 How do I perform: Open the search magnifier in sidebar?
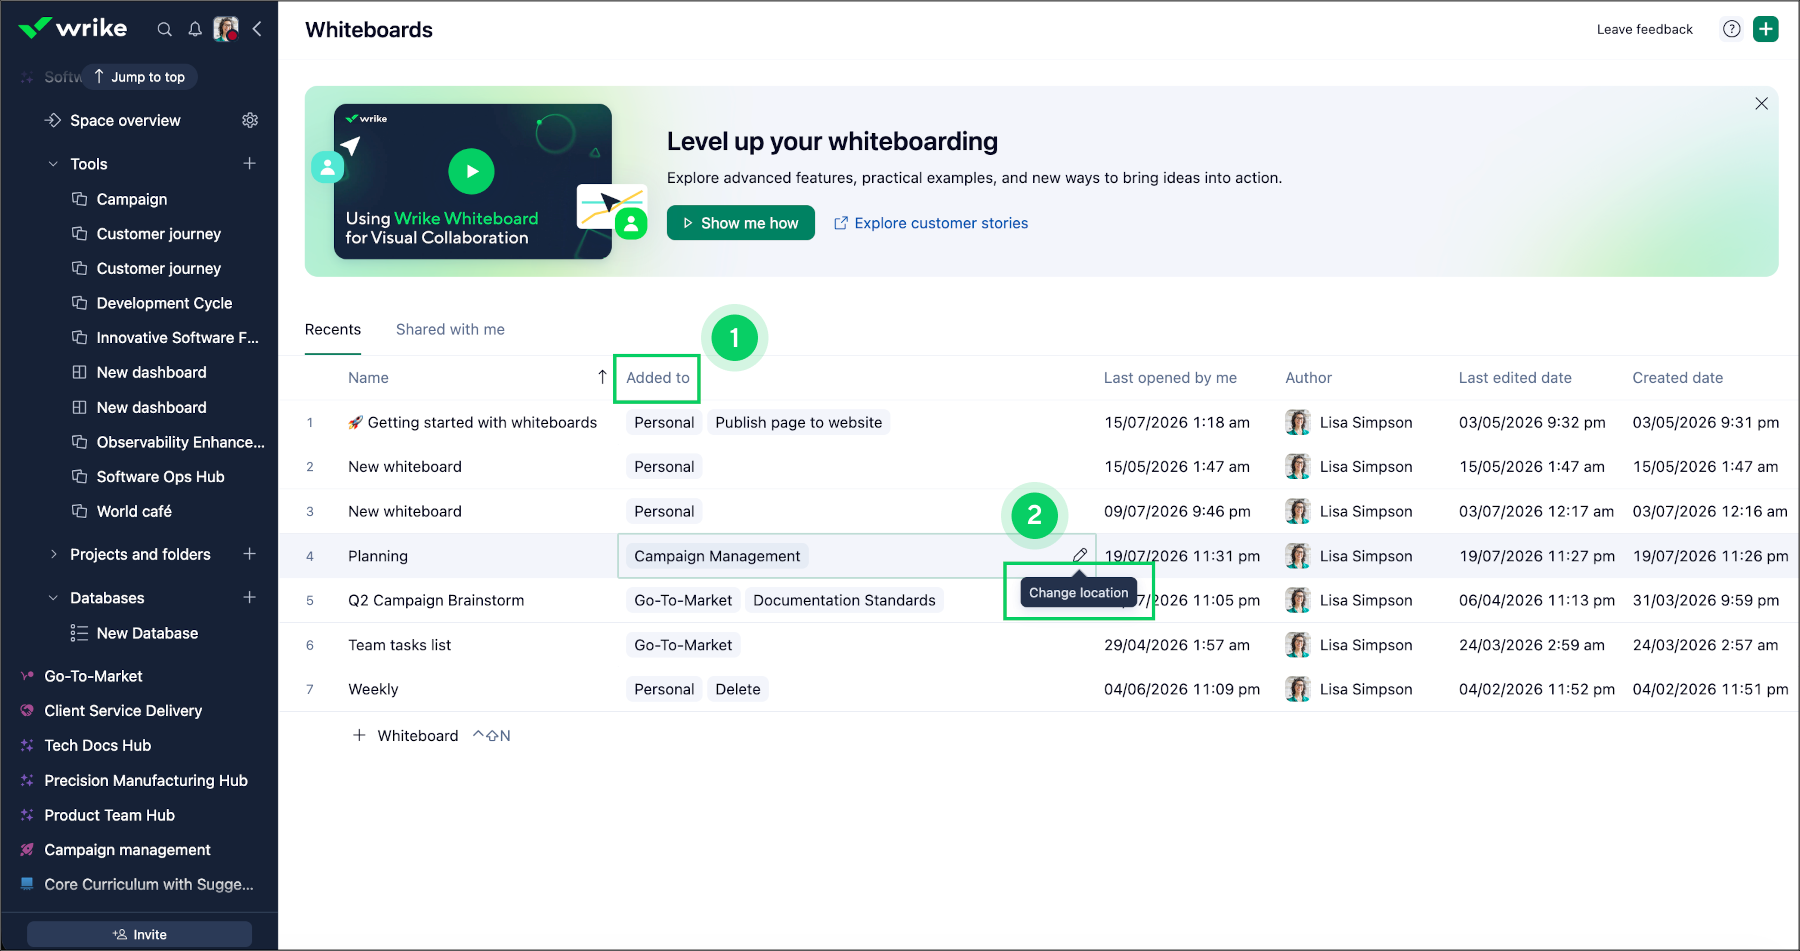(164, 29)
